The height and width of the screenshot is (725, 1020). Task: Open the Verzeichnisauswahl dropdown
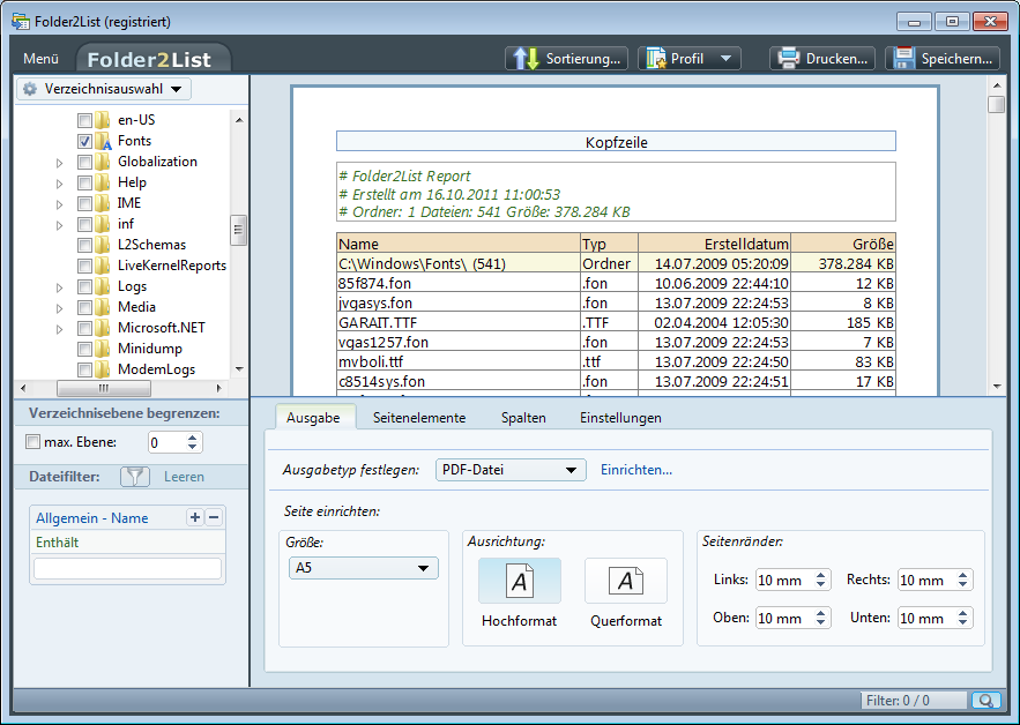[x=104, y=89]
